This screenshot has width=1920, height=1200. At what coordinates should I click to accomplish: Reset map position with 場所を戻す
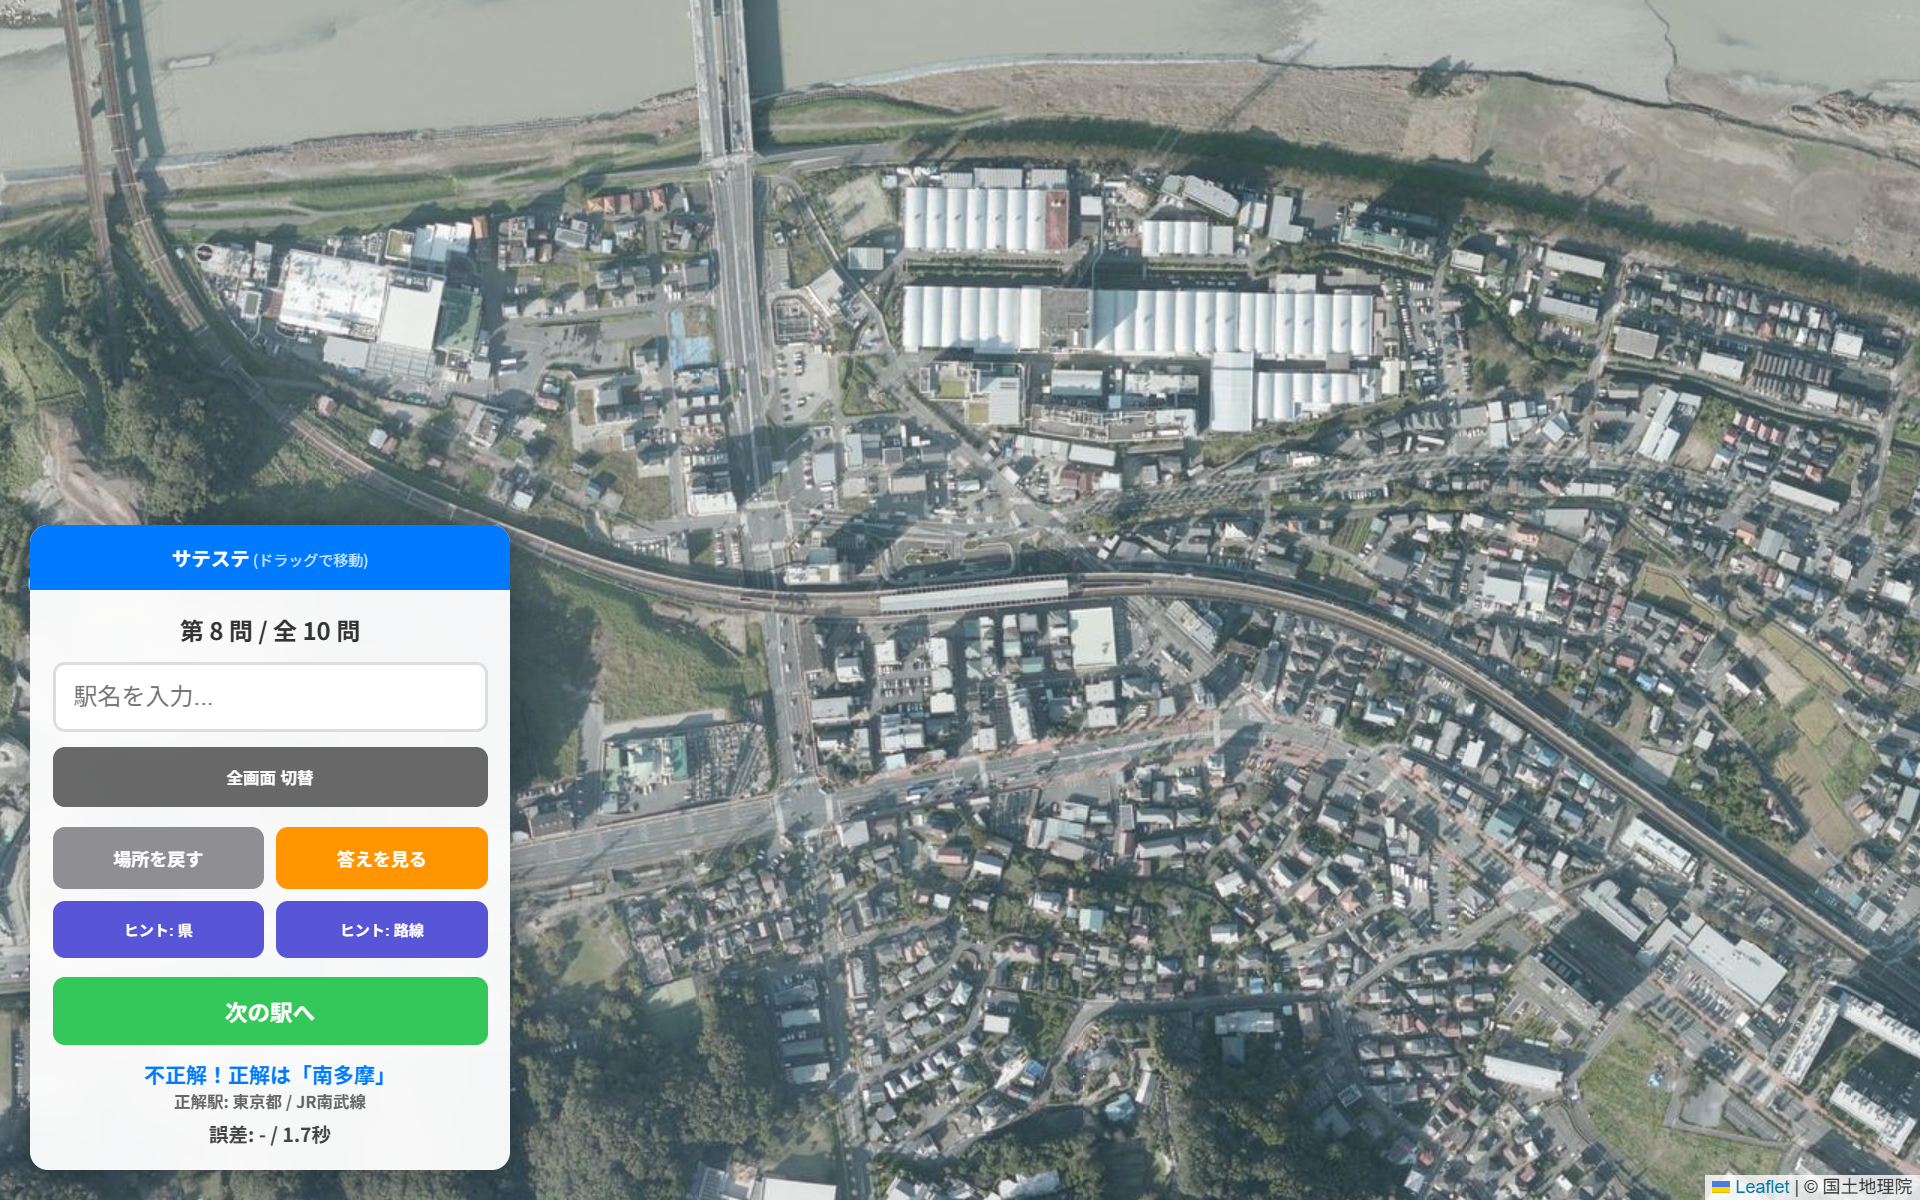click(158, 858)
